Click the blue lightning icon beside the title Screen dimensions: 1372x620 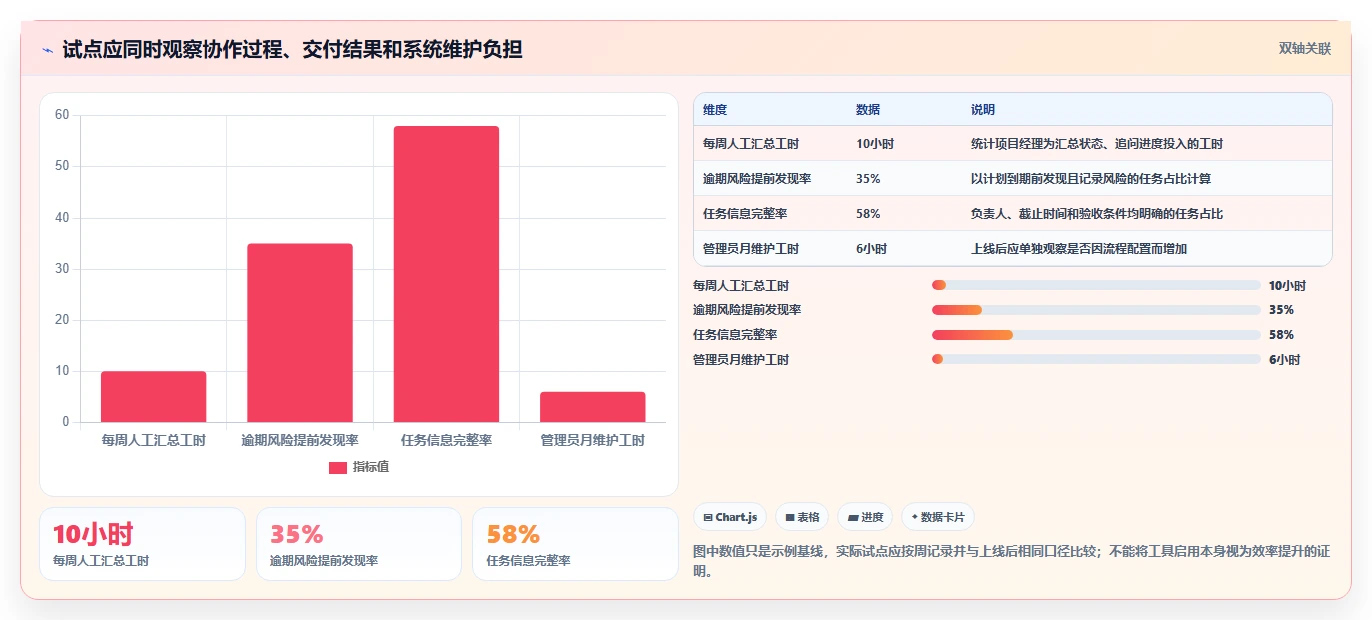click(48, 50)
